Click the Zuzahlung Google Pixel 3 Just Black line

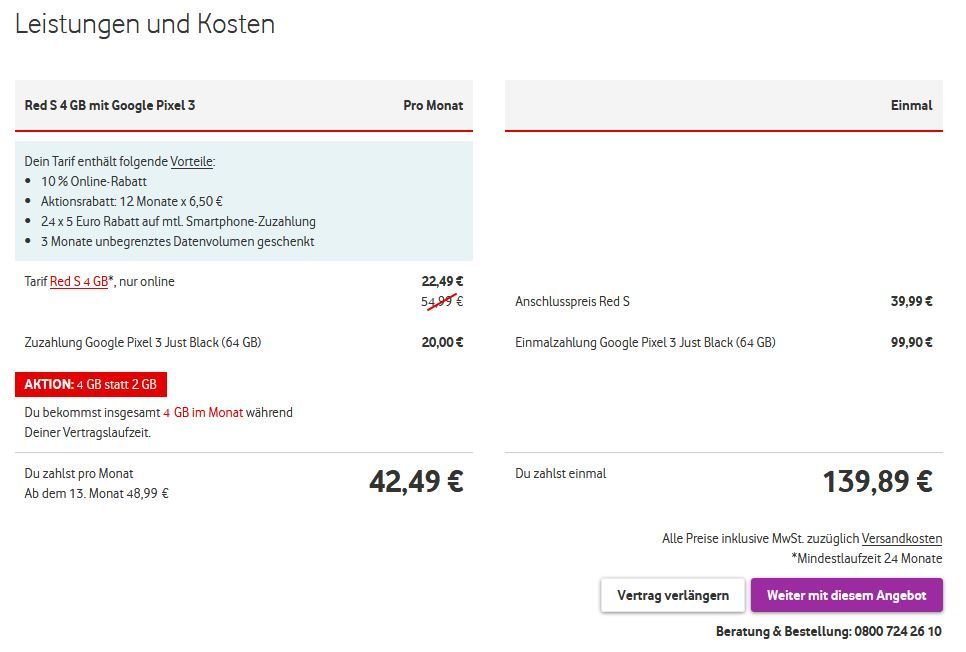pos(244,342)
